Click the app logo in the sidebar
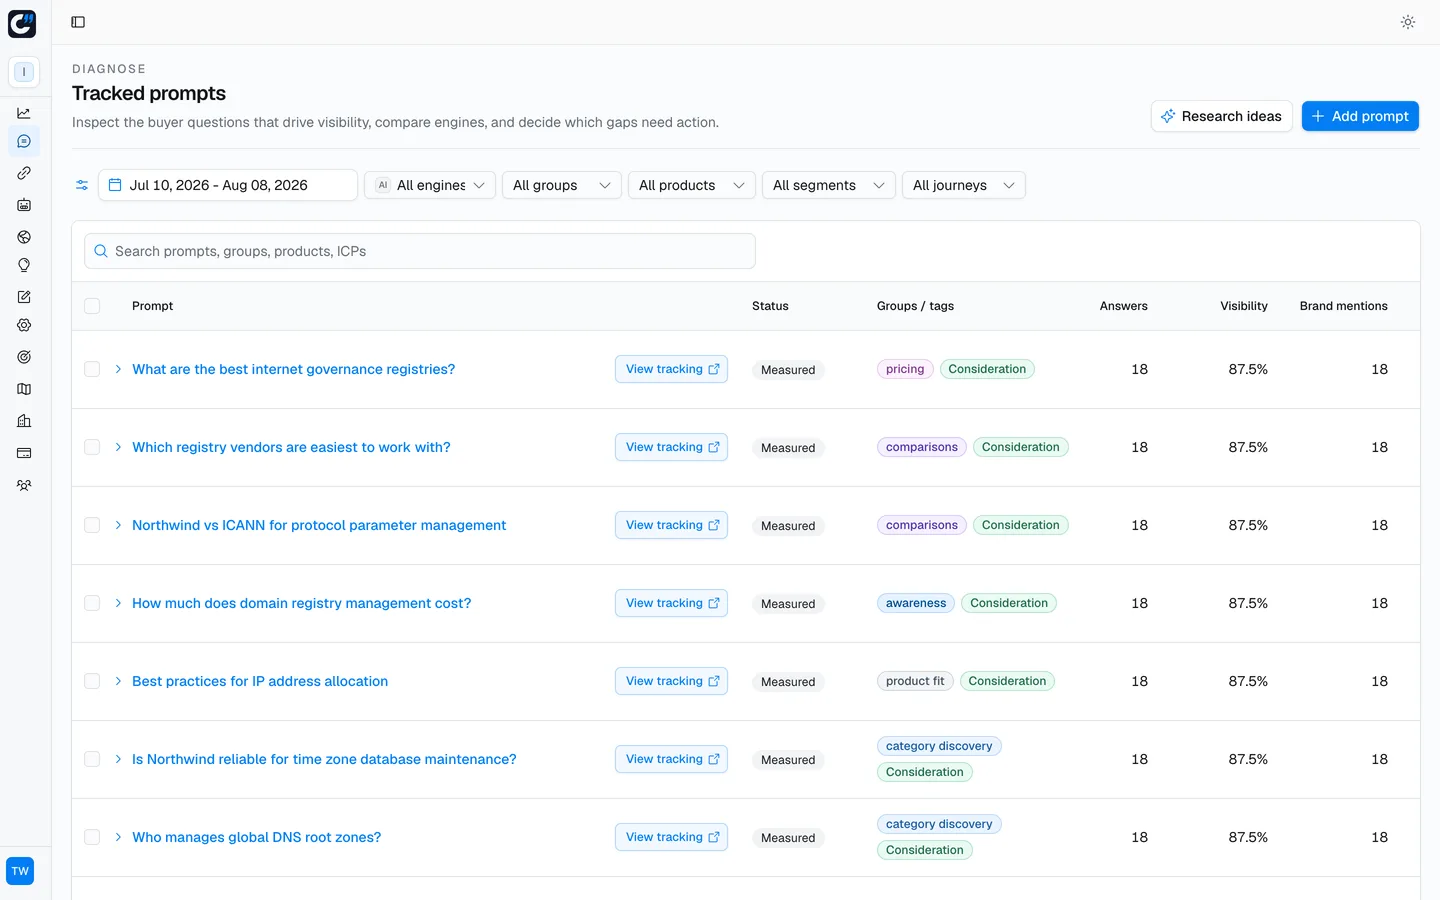Screen dimensions: 1440x900 point(22,23)
